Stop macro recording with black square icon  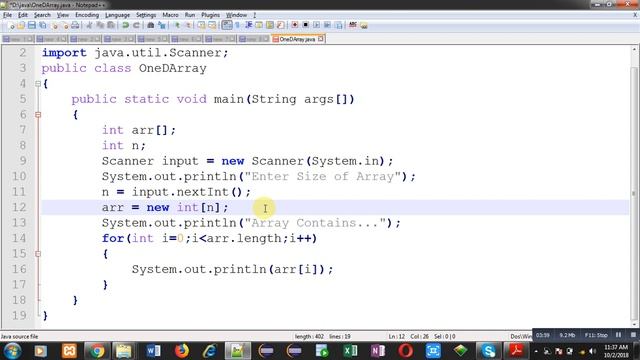click(305, 25)
